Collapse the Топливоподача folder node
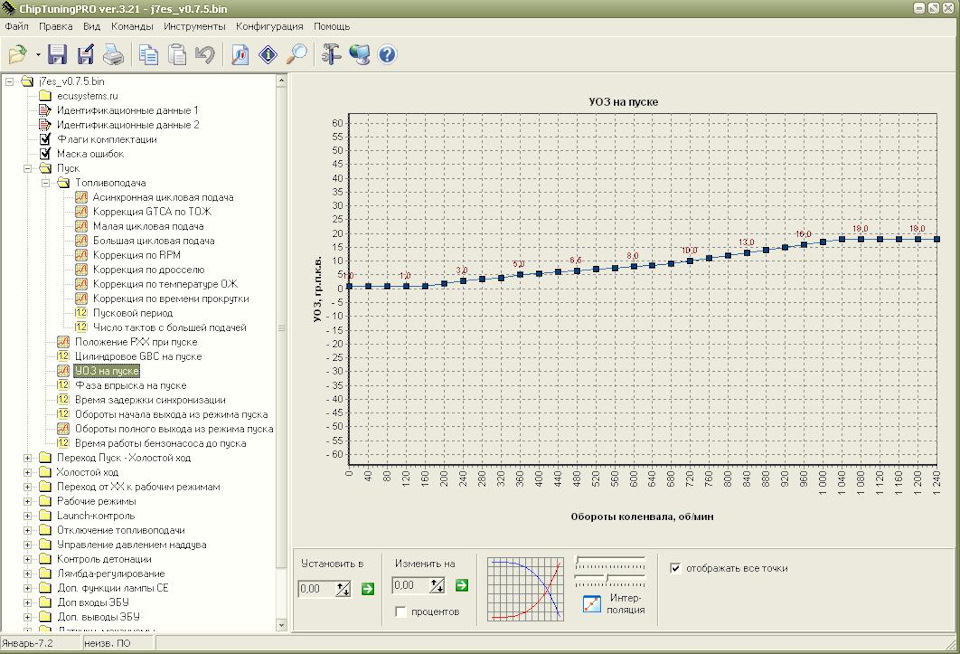 pyautogui.click(x=46, y=183)
